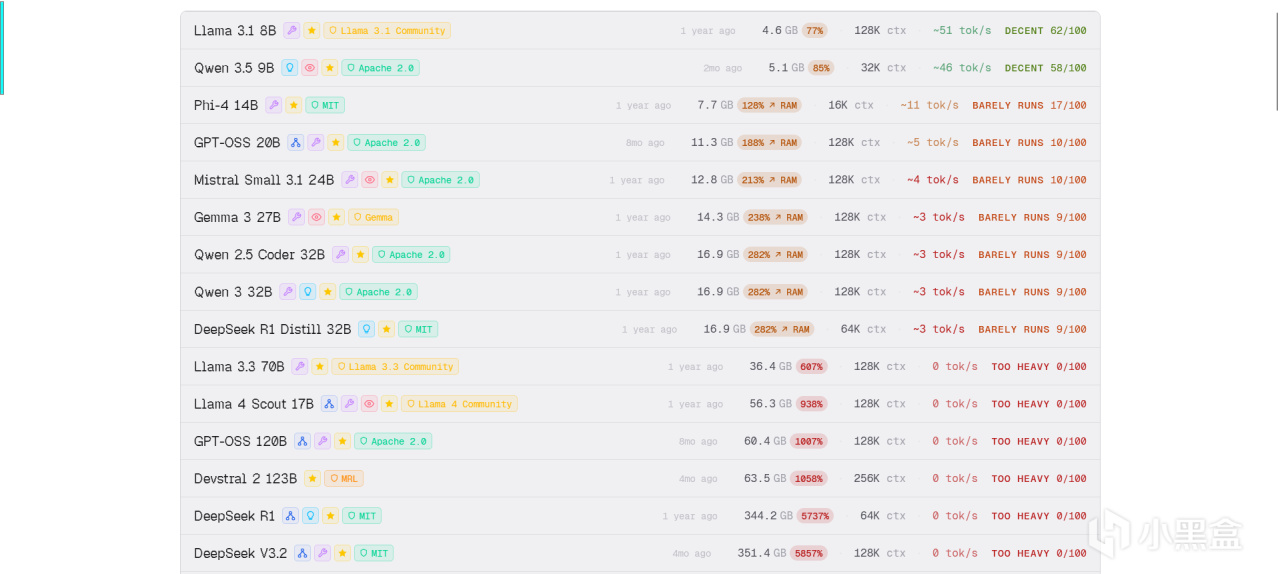Image resolution: width=1280 pixels, height=574 pixels.
Task: Click the network icon in the DeepSeek R1 row
Action: tap(291, 516)
